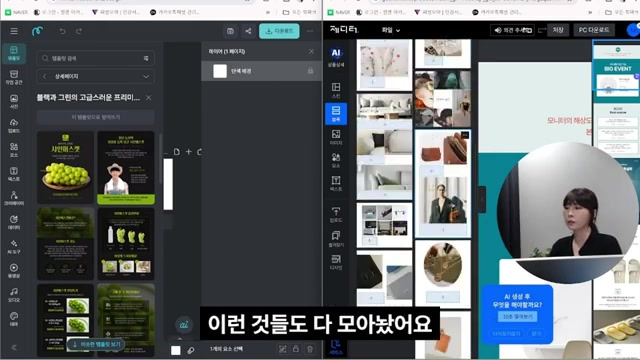Open the 디자인 tab in right sidebar
The width and height of the screenshot is (640, 360).
point(336,262)
